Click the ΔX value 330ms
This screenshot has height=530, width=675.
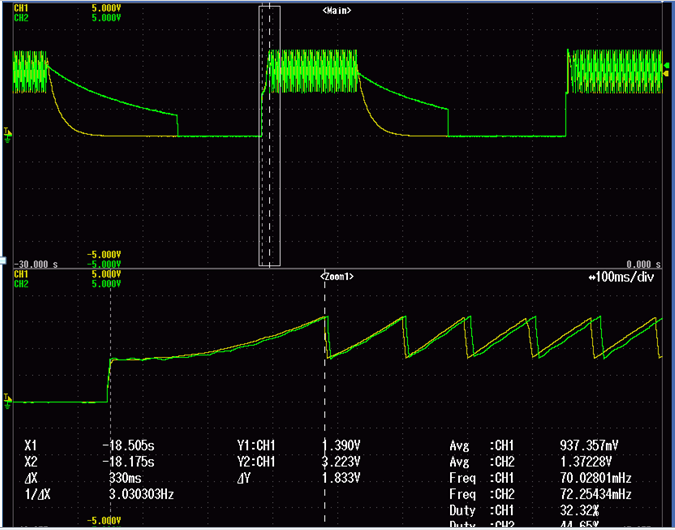point(125,478)
